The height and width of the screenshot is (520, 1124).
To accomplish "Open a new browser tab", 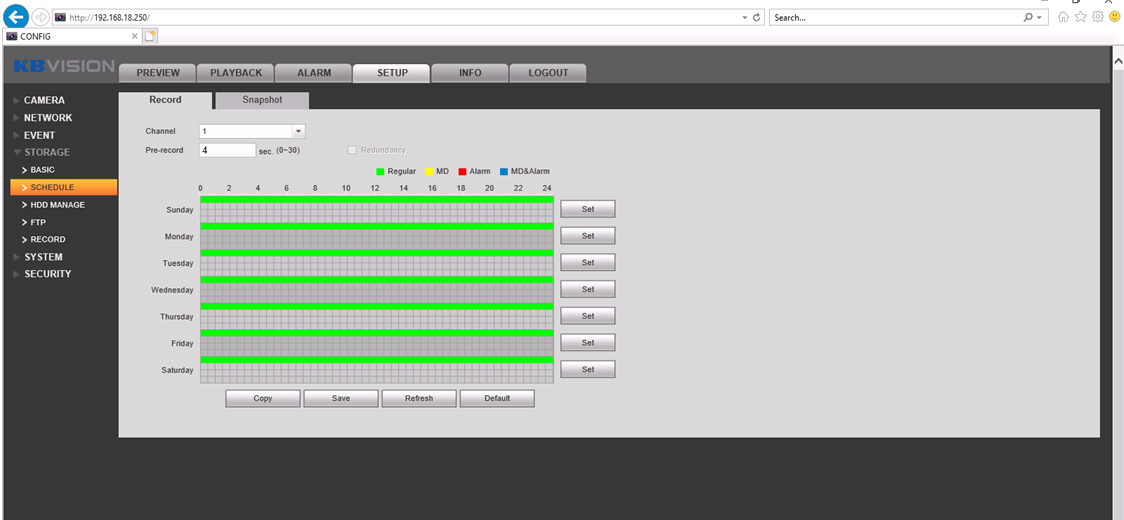I will click(151, 36).
